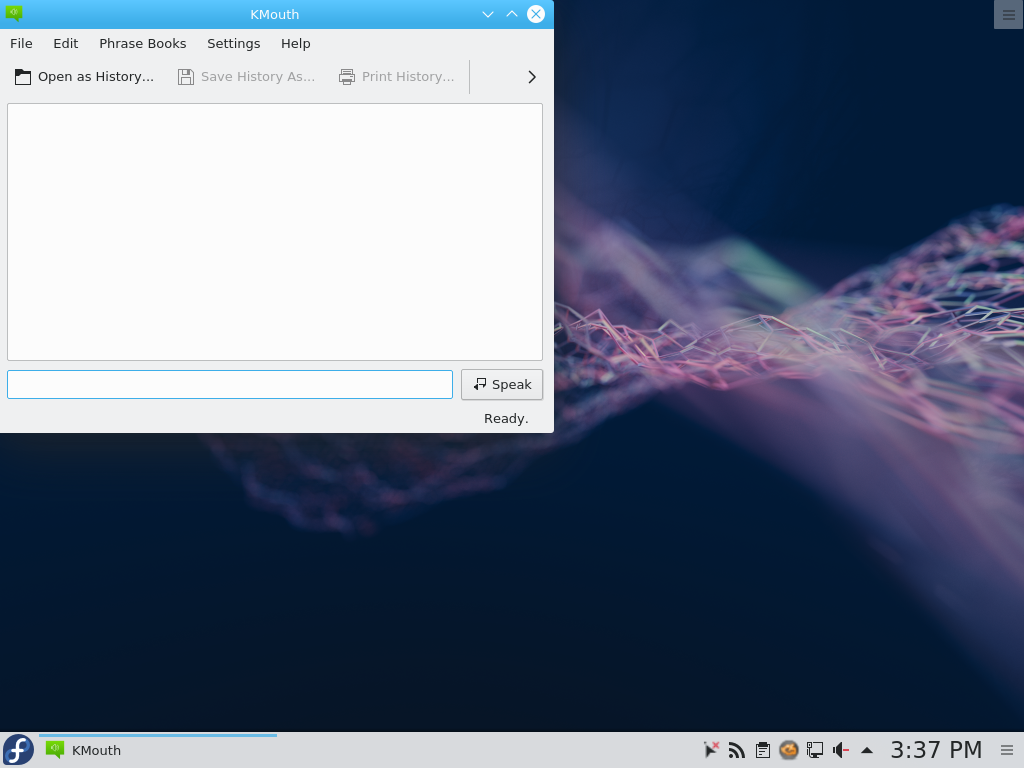Open the network RSS-style tray icon
Image resolution: width=1024 pixels, height=768 pixels.
tap(737, 750)
